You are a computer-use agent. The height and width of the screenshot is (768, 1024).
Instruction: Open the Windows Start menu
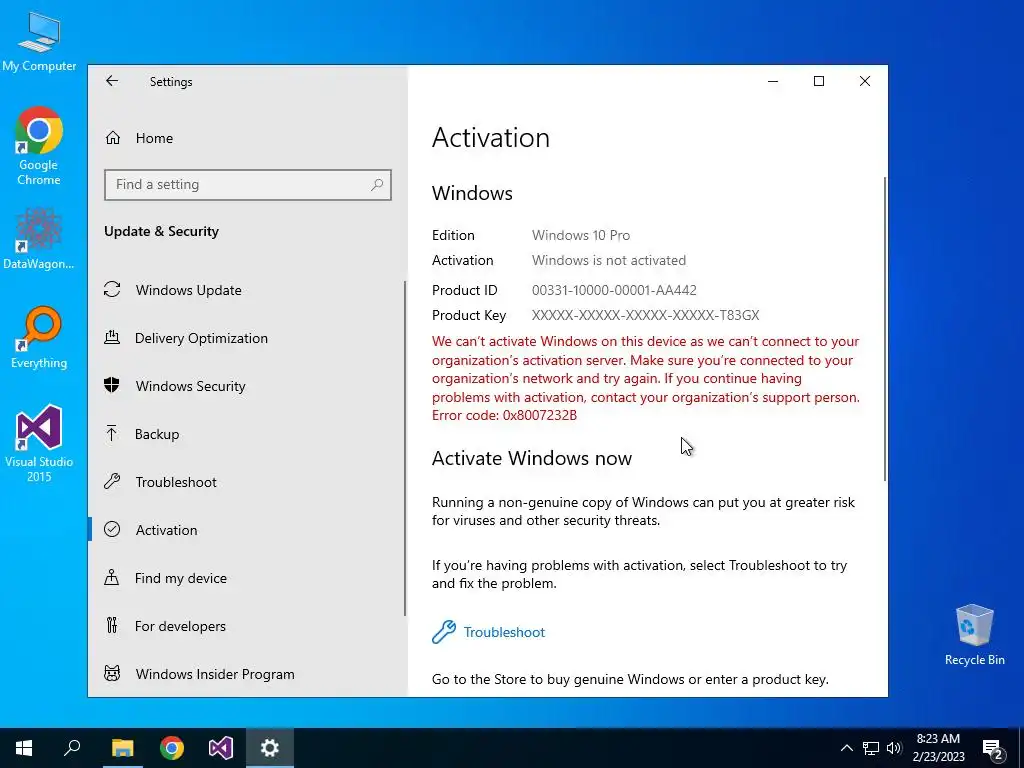pyautogui.click(x=24, y=748)
